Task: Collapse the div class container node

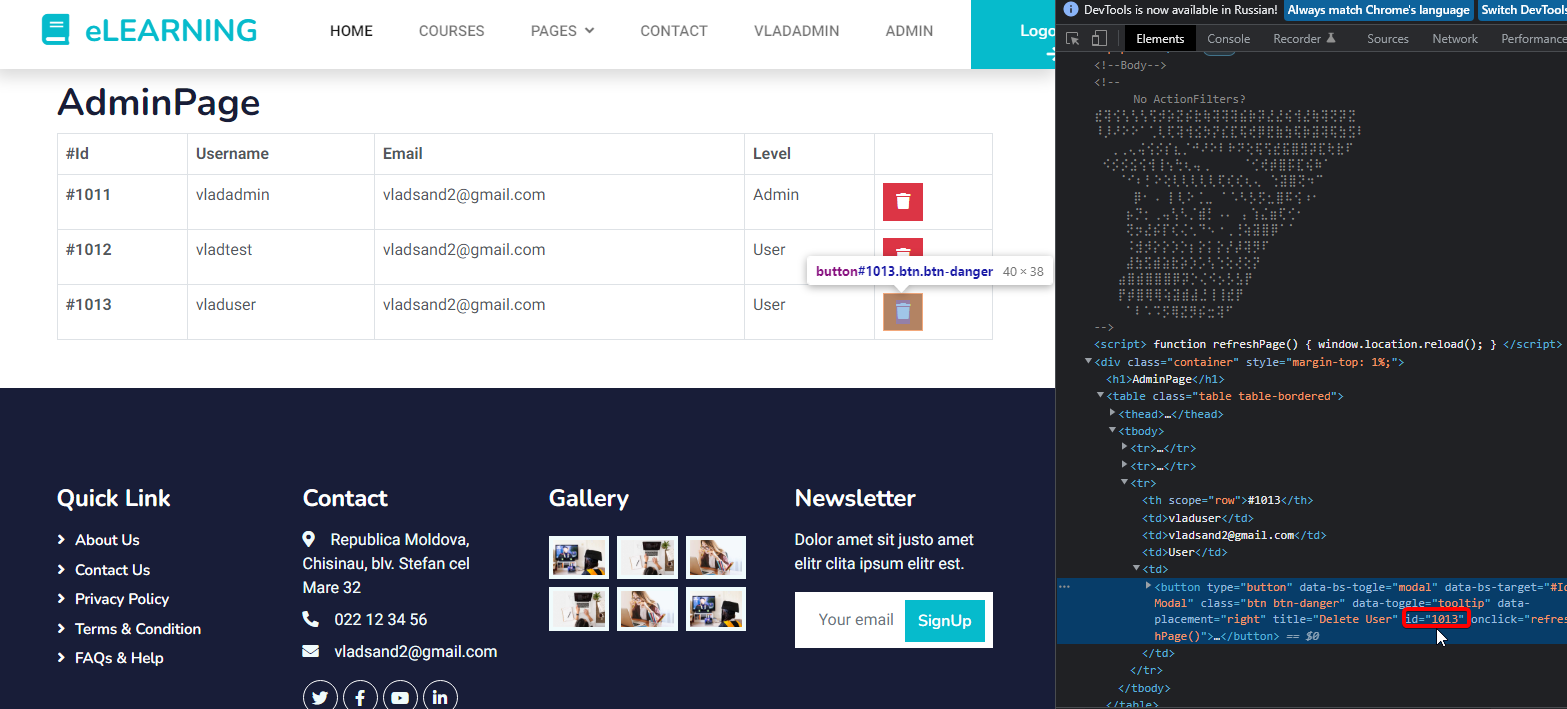Action: point(1089,362)
